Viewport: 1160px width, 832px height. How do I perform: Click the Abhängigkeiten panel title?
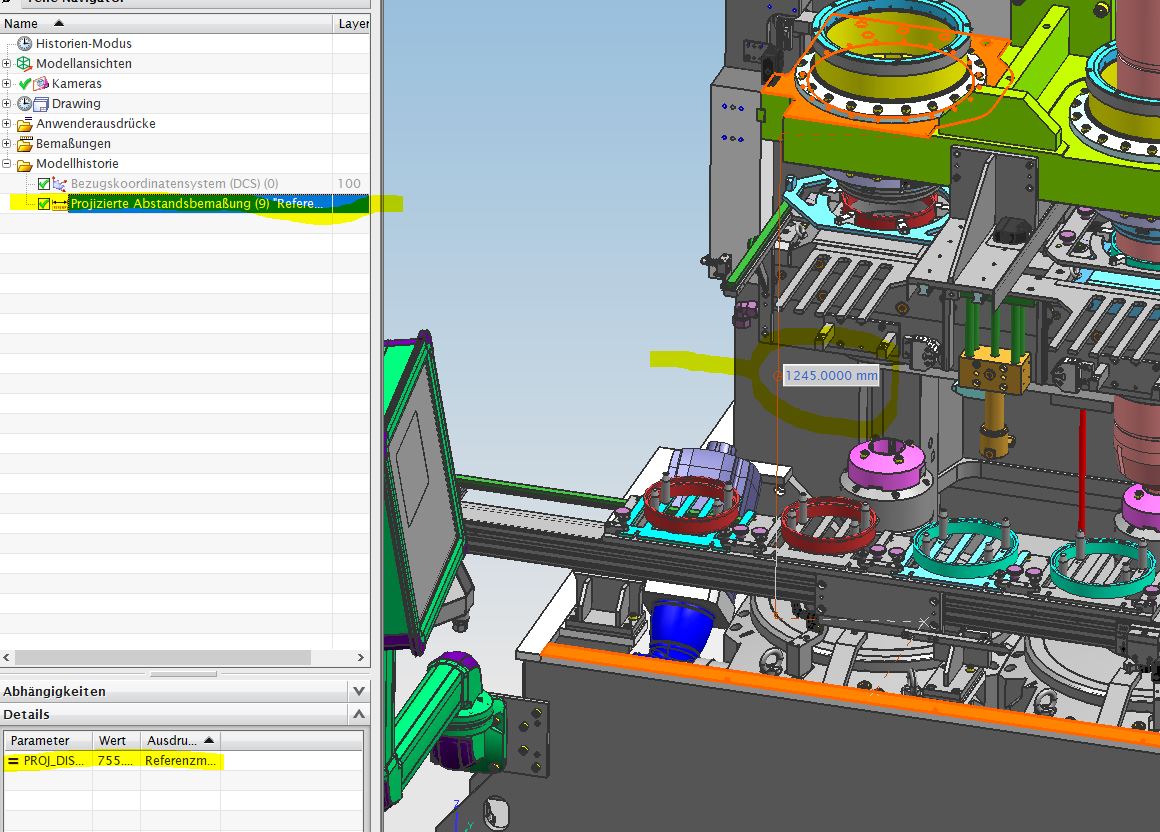(x=55, y=691)
